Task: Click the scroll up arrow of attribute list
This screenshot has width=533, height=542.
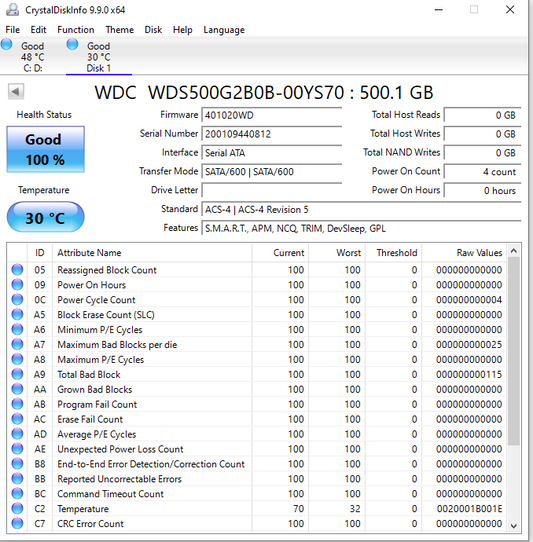Action: [514, 251]
